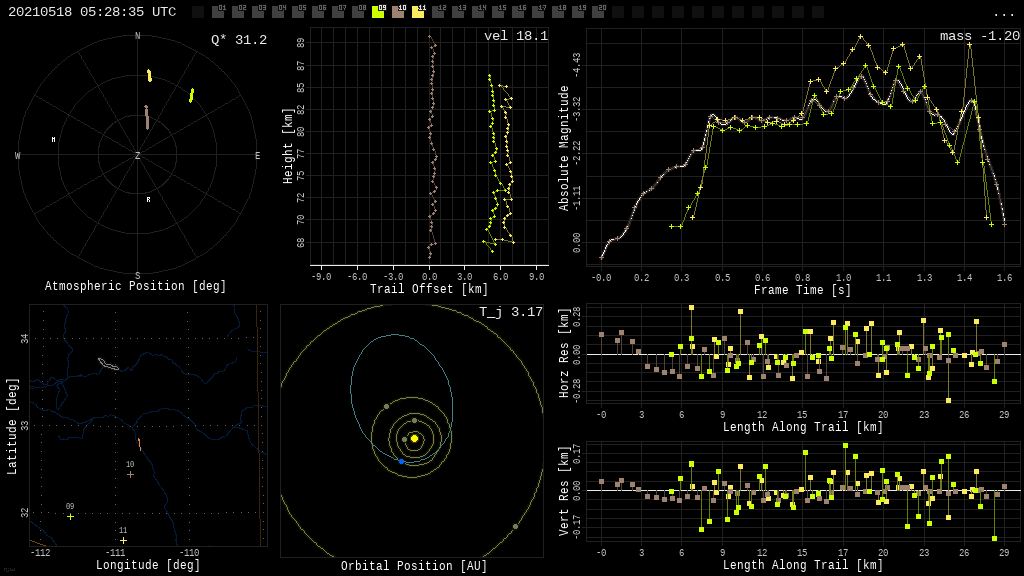
Task: Click the M moon marker in sky plot
Action: 53,140
